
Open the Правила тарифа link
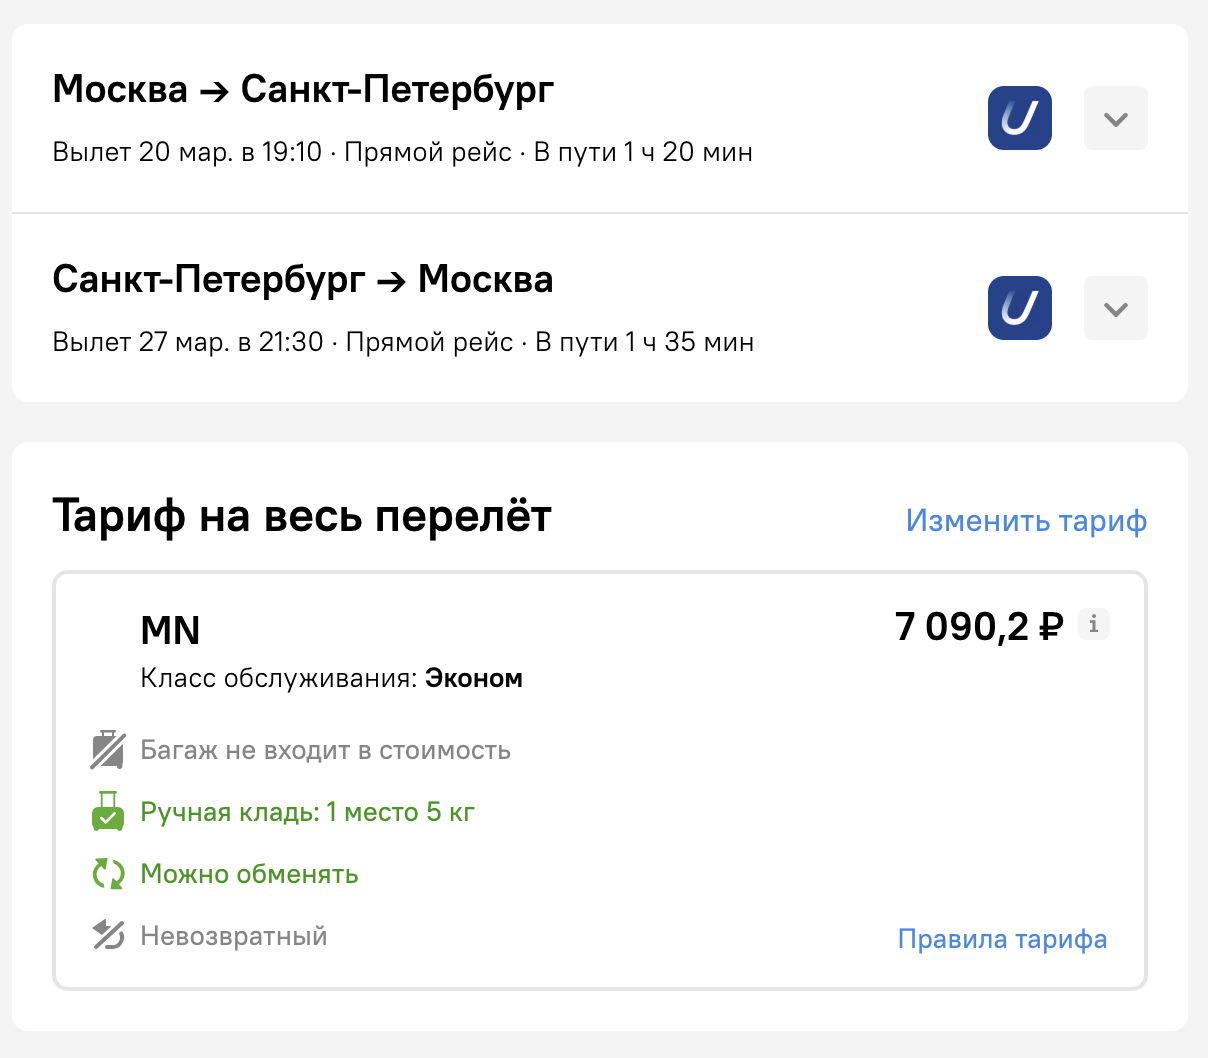tap(1002, 939)
